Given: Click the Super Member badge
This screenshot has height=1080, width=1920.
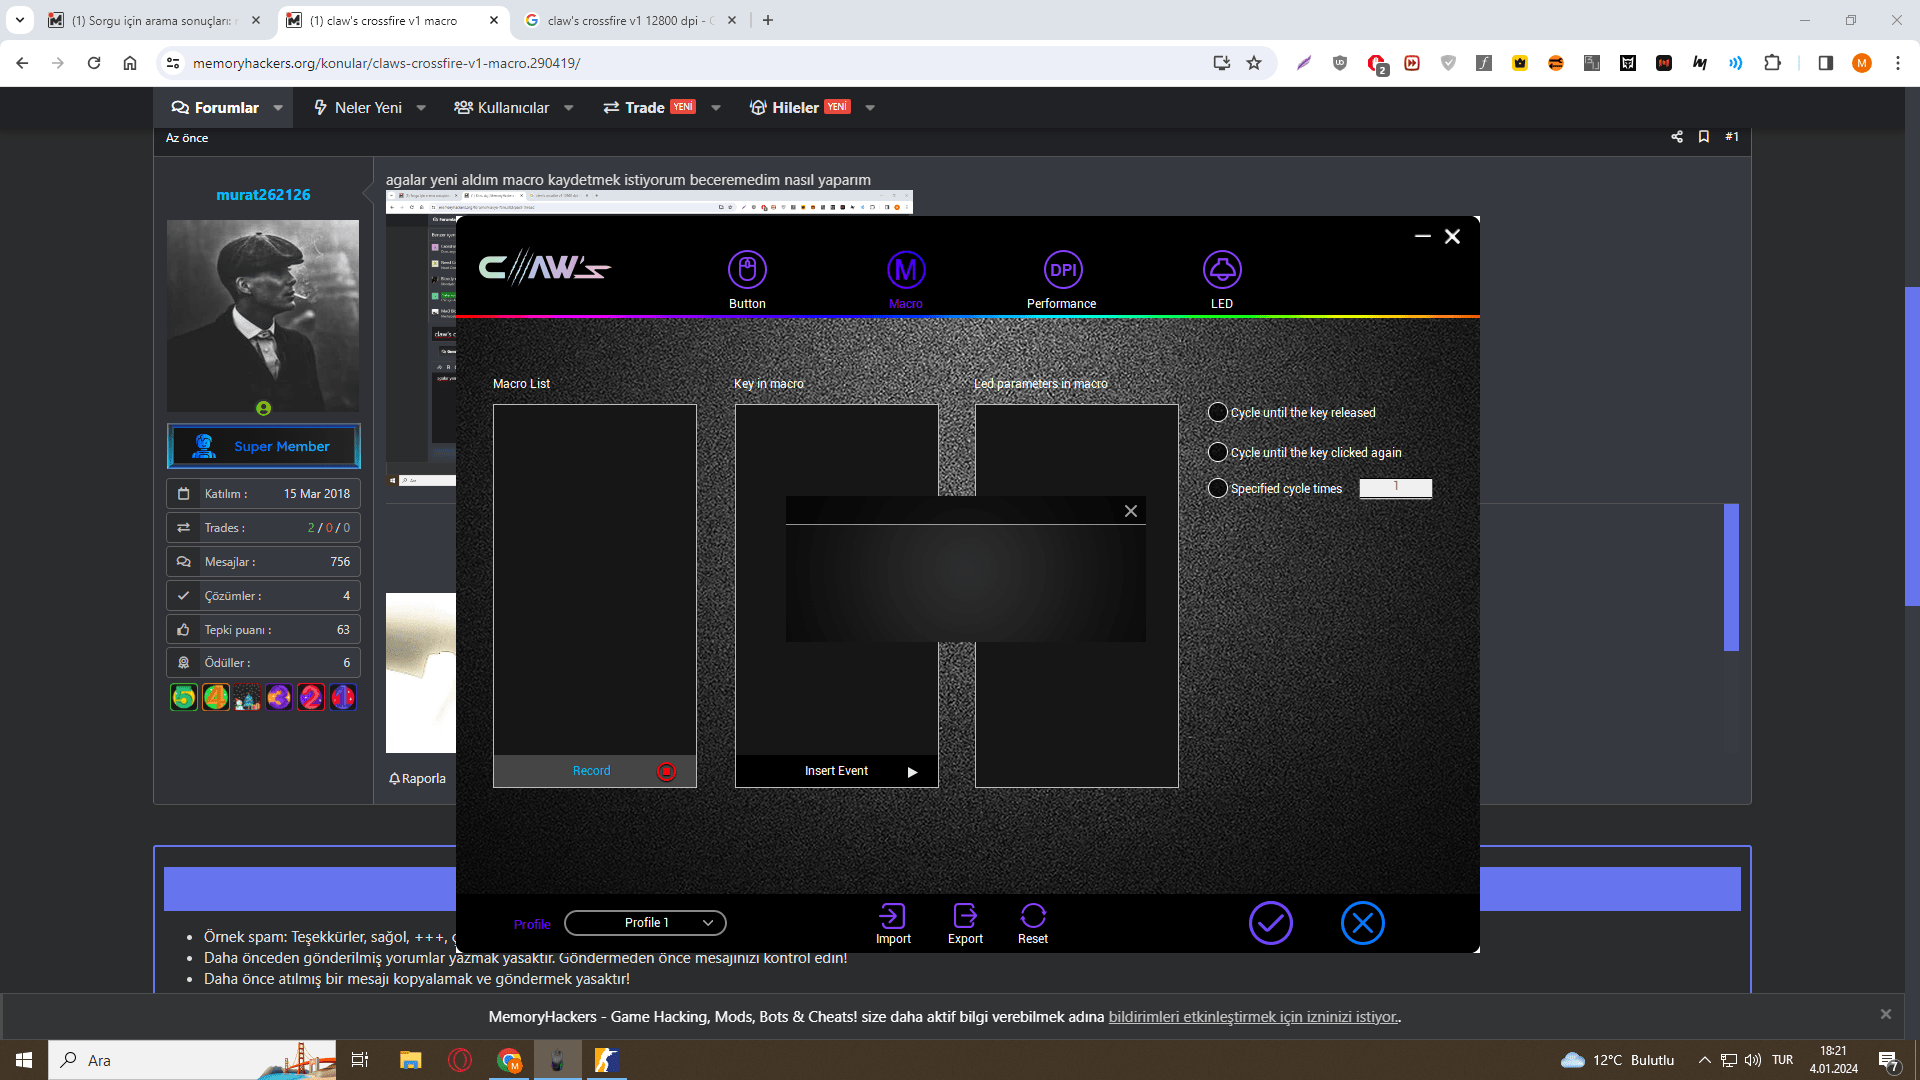Looking at the screenshot, I should tap(263, 446).
